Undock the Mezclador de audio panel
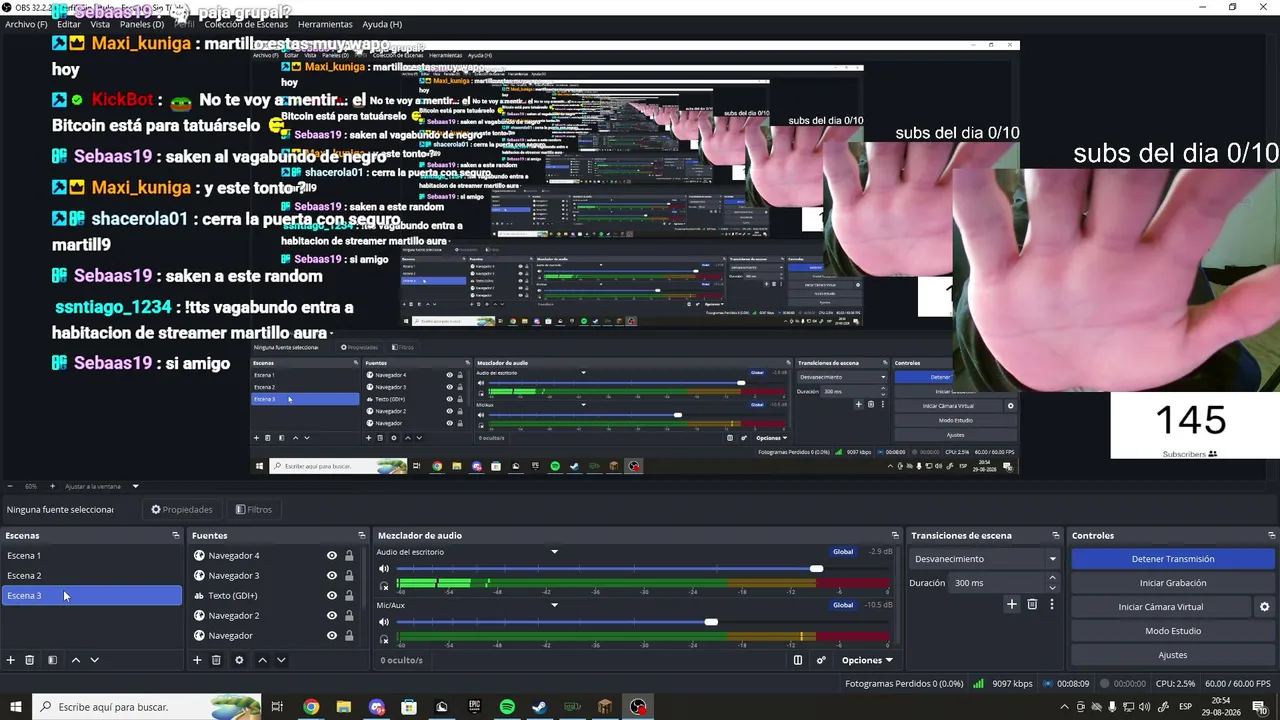 tap(895, 536)
